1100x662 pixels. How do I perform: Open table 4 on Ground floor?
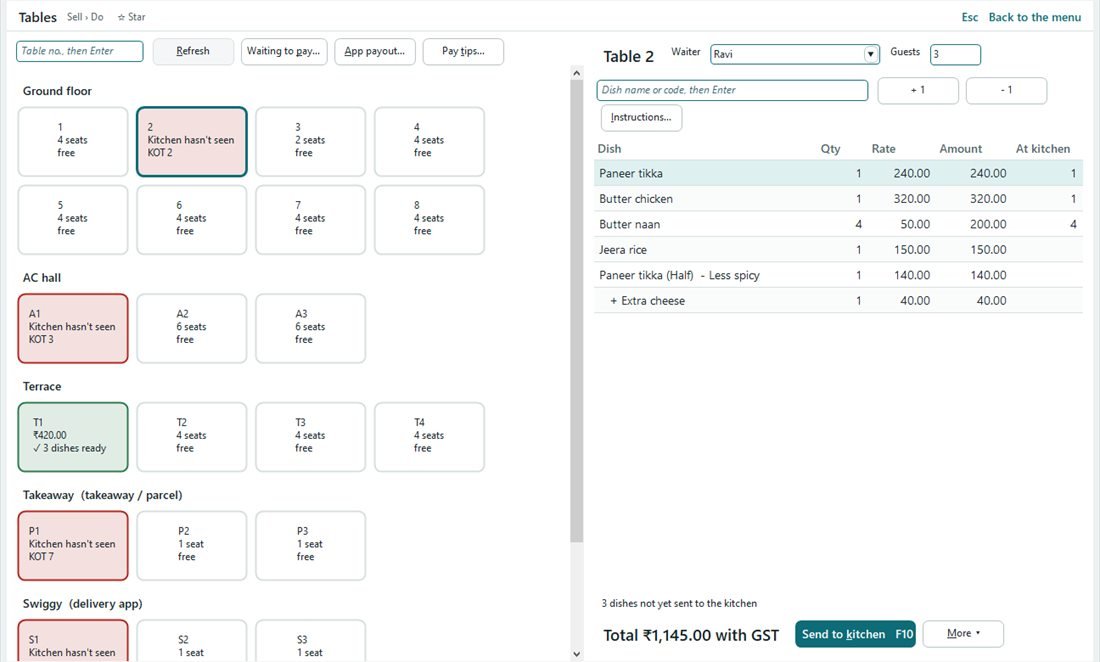[429, 142]
